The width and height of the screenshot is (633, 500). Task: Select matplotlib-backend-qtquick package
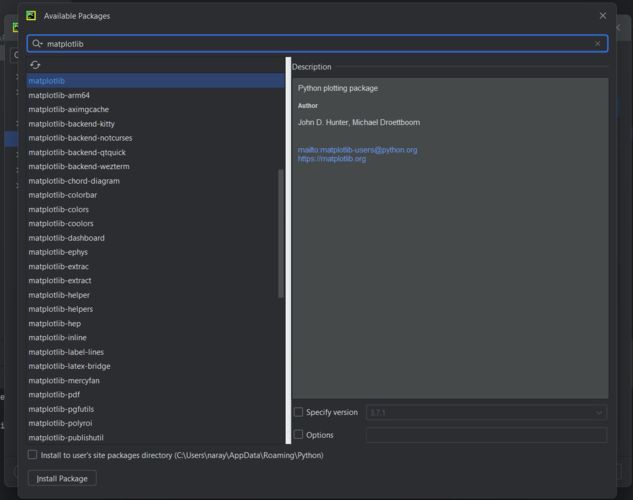coord(155,153)
